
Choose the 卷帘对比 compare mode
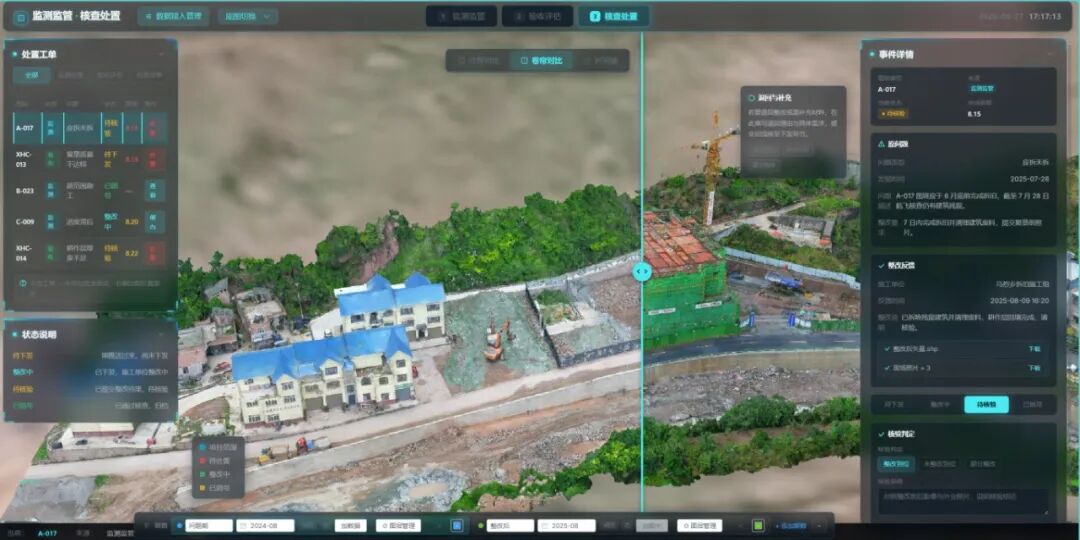[x=541, y=61]
